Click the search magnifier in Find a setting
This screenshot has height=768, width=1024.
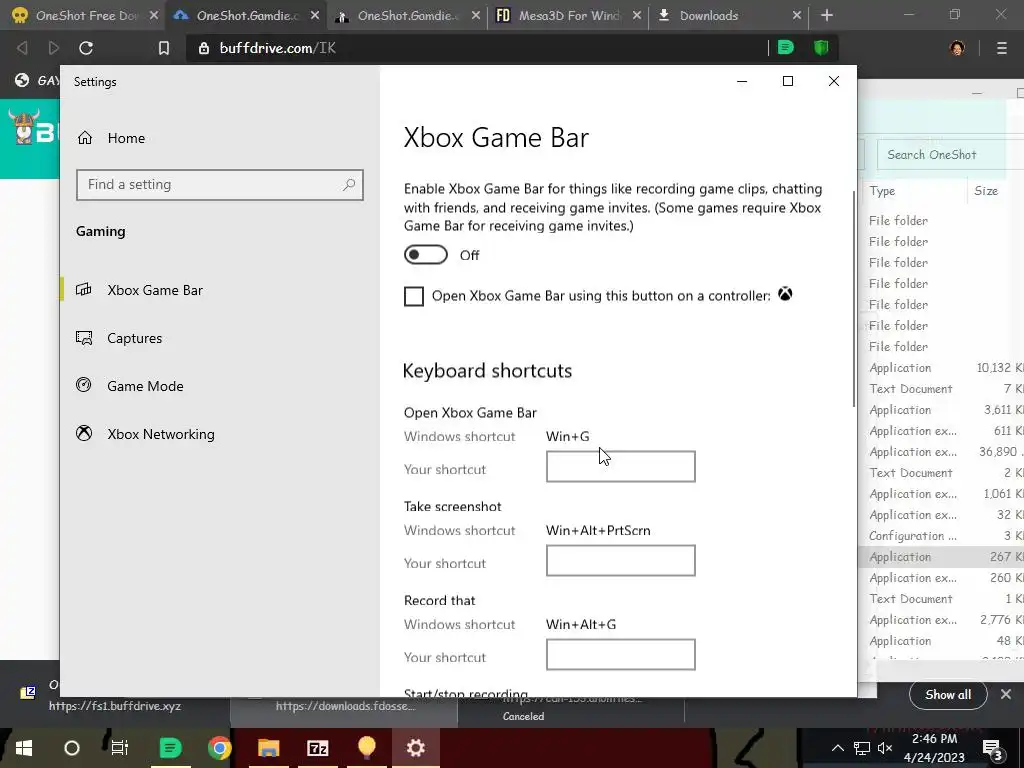coord(349,185)
